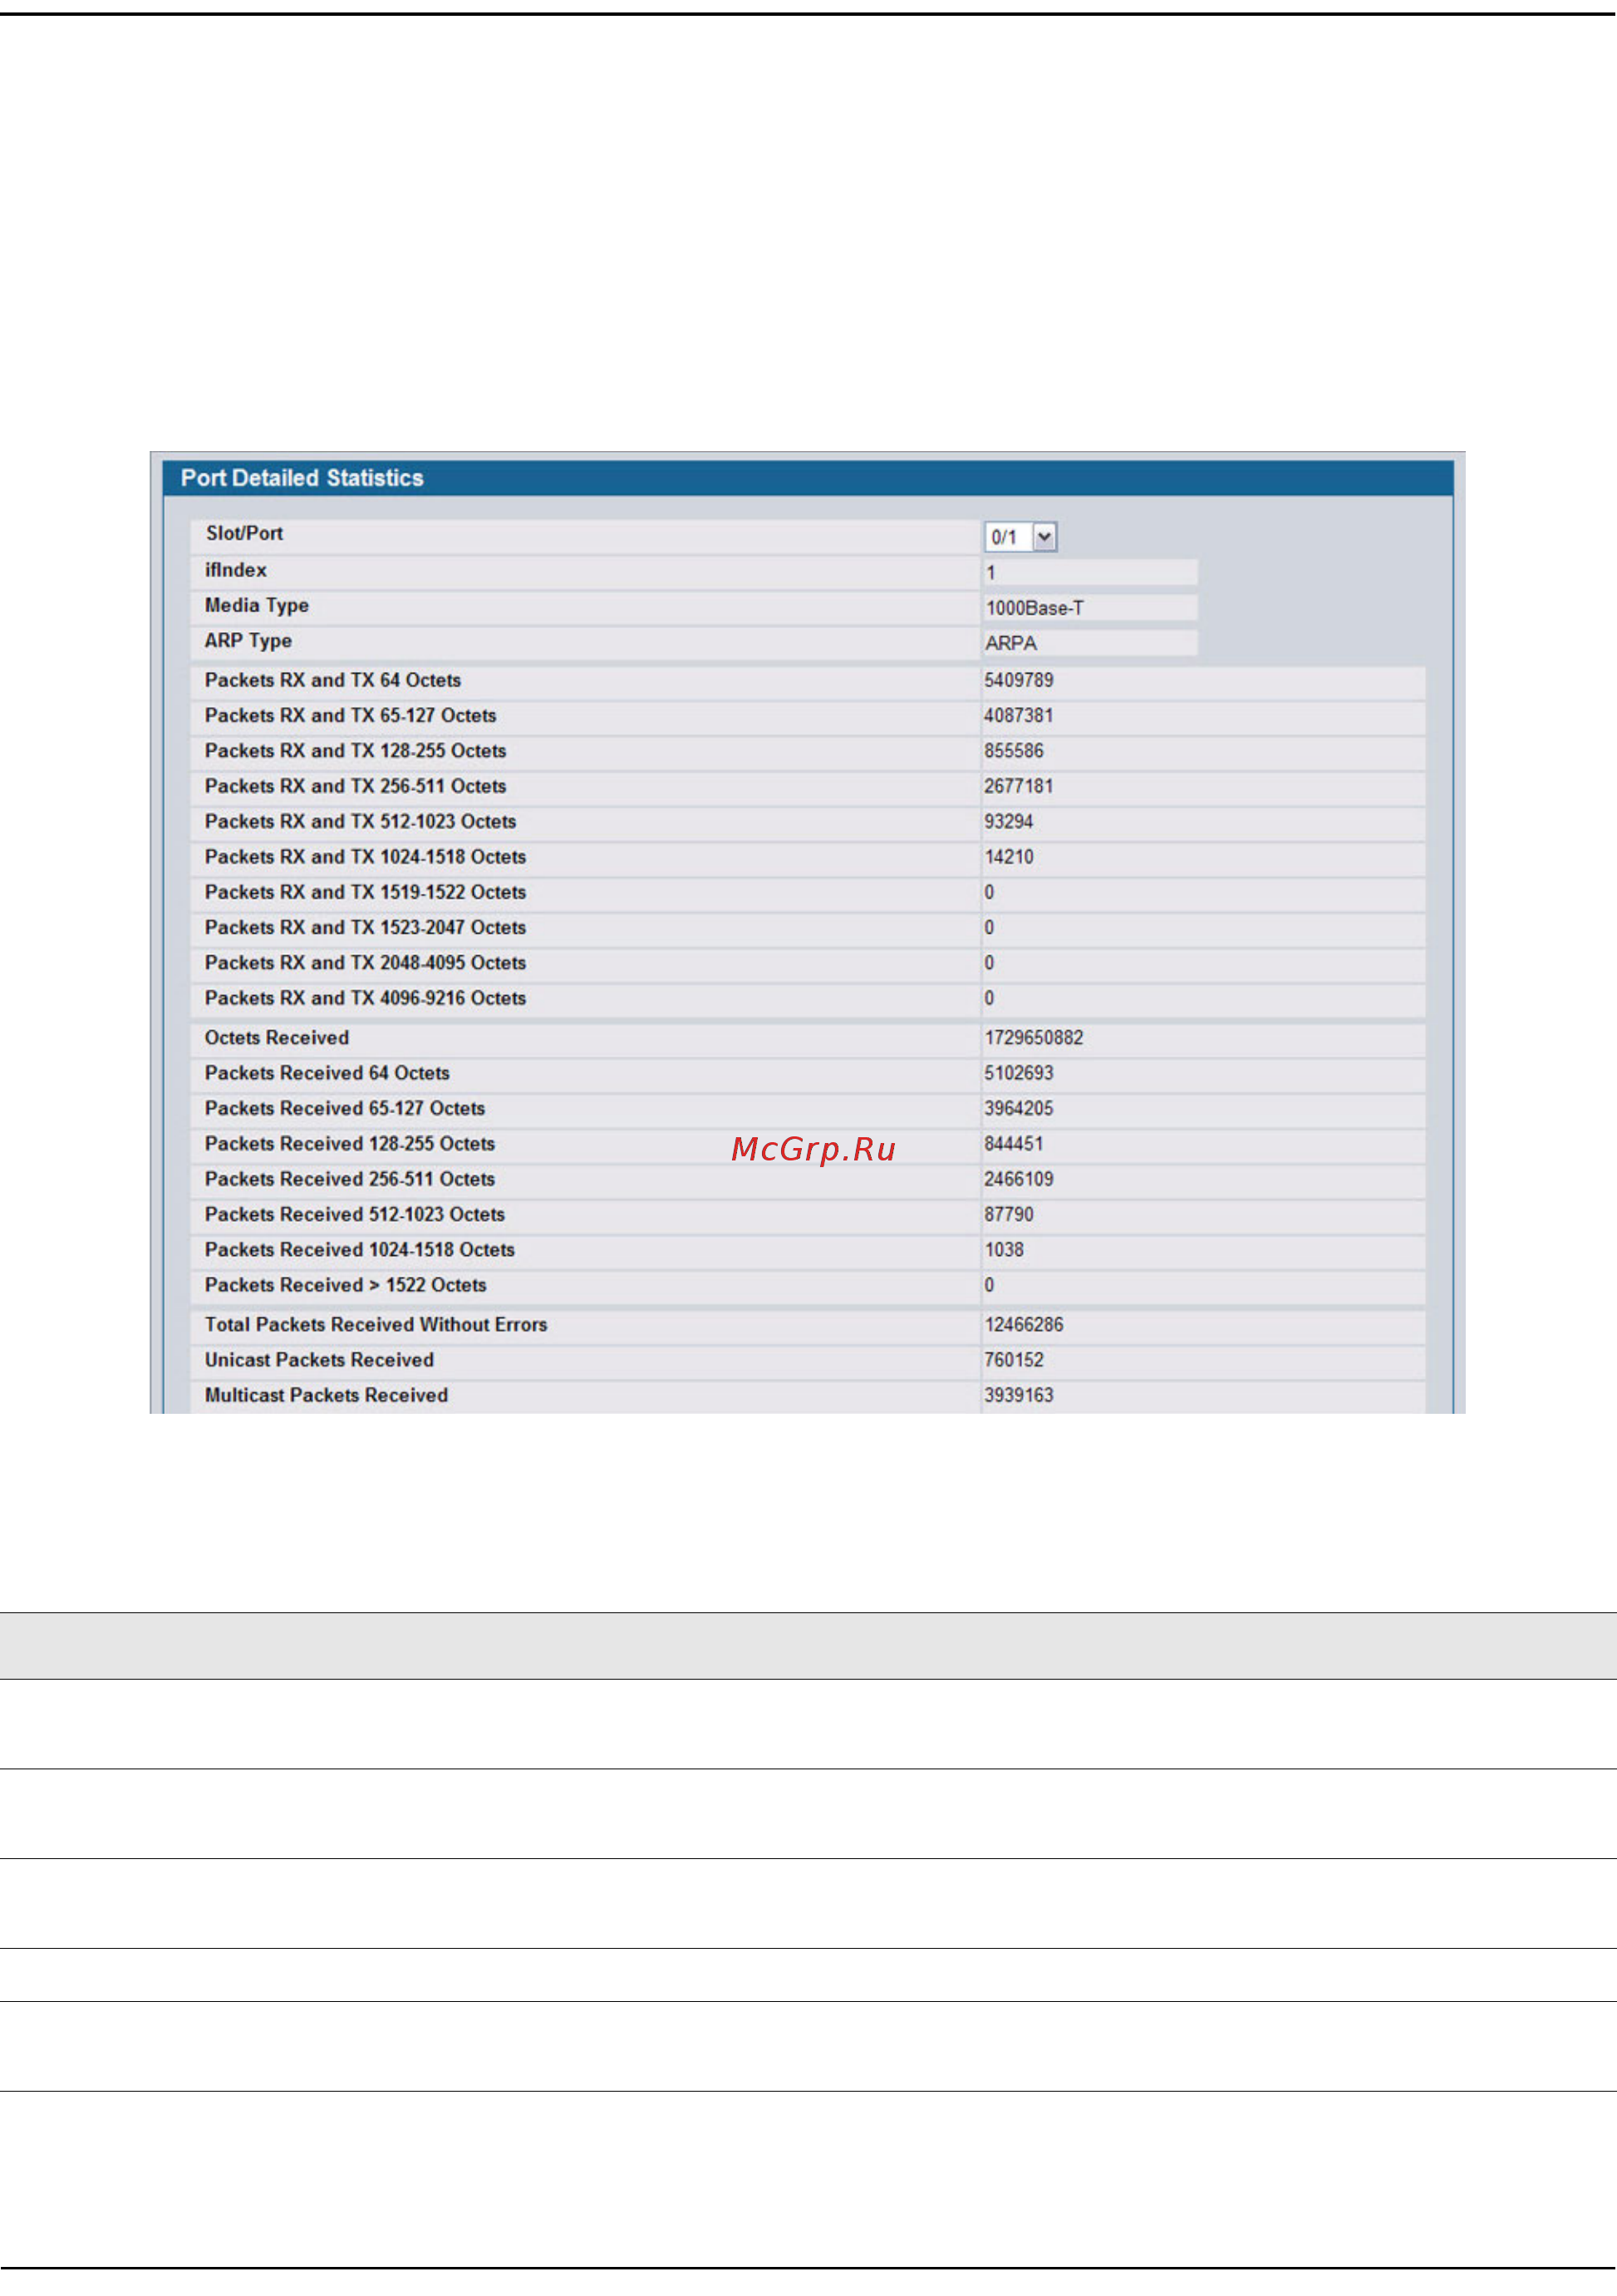The height and width of the screenshot is (2296, 1617).
Task: Open the Slot/Port dropdown showing 0/1
Action: (1020, 537)
